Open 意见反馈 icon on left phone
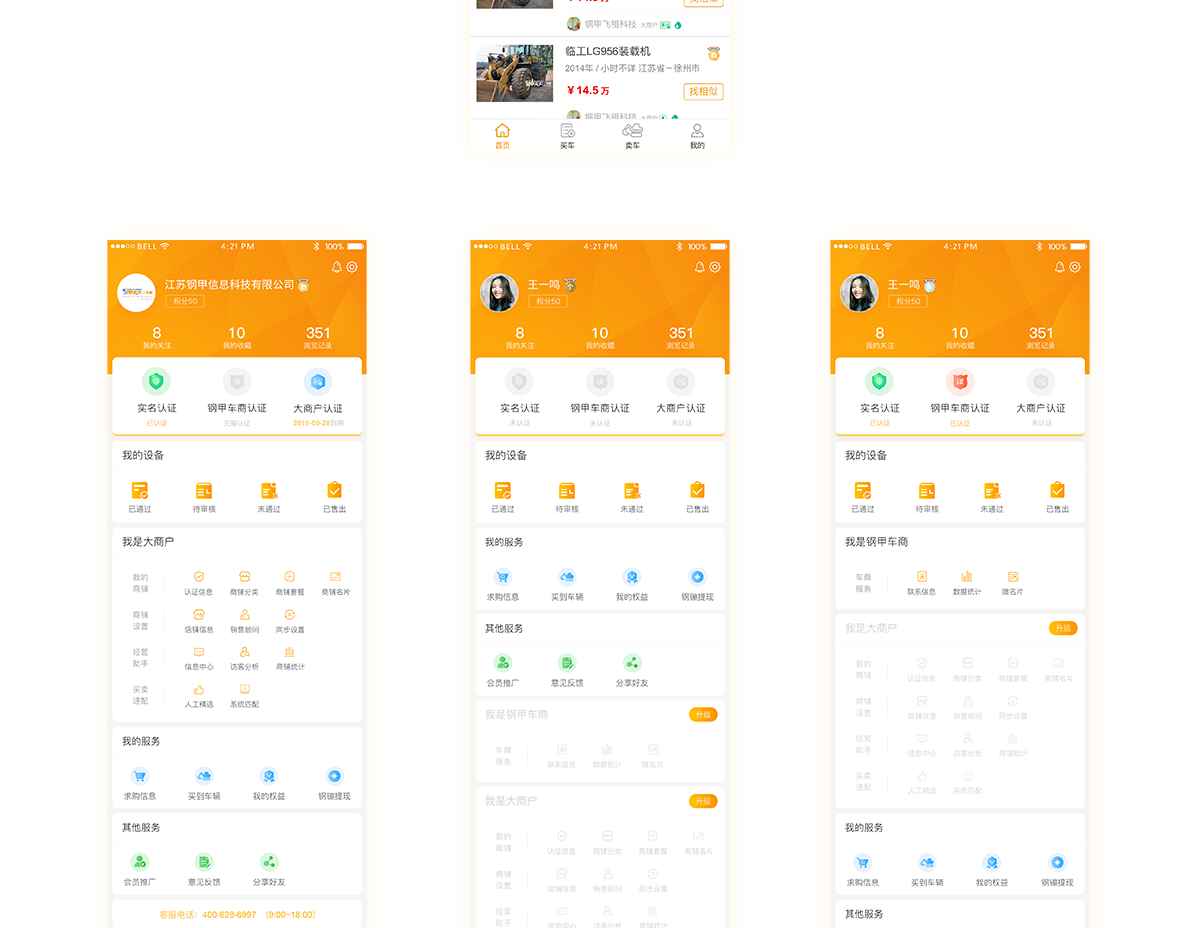 point(204,862)
